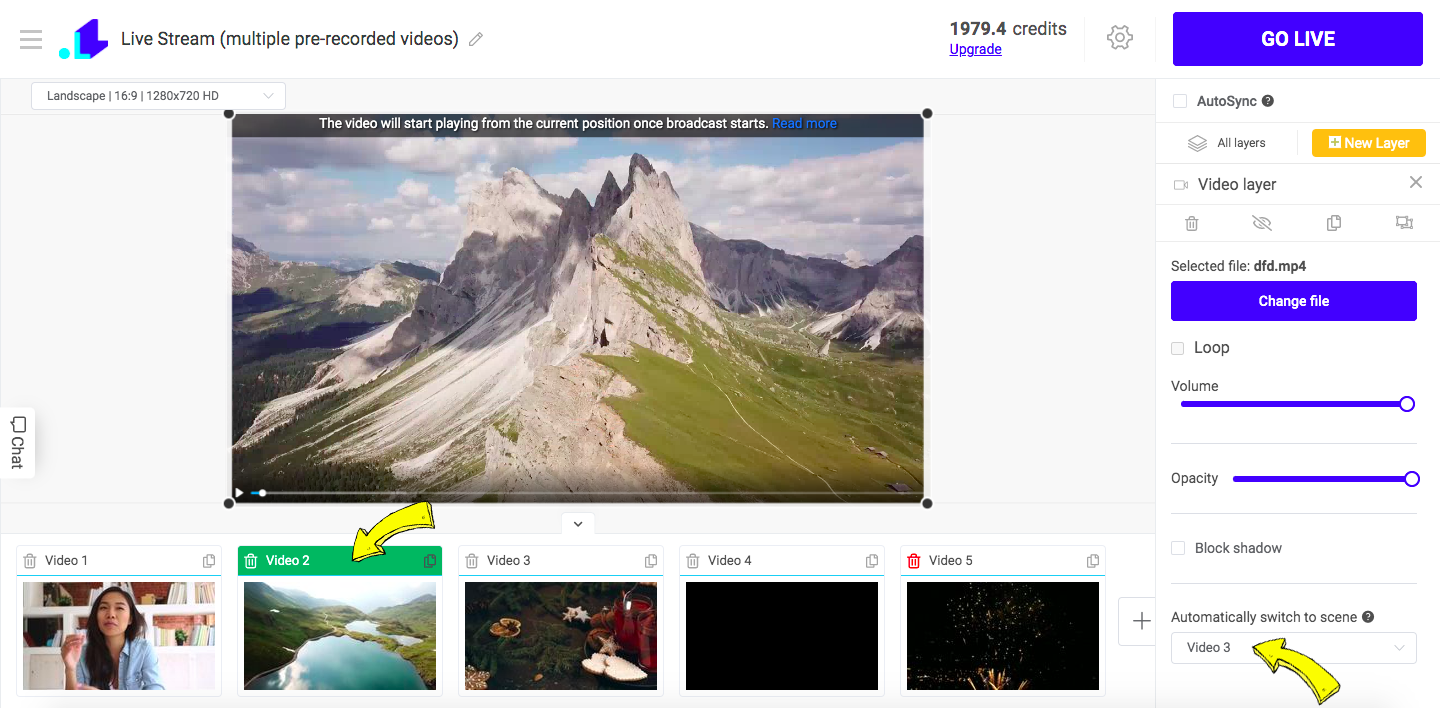
Task: Delete Video 2 scene trash icon
Action: pyautogui.click(x=251, y=561)
